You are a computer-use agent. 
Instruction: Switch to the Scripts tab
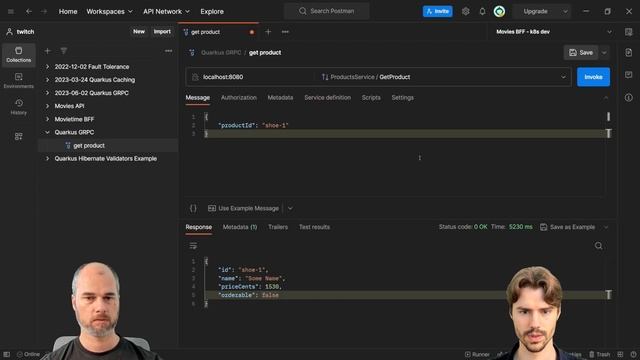tap(371, 98)
